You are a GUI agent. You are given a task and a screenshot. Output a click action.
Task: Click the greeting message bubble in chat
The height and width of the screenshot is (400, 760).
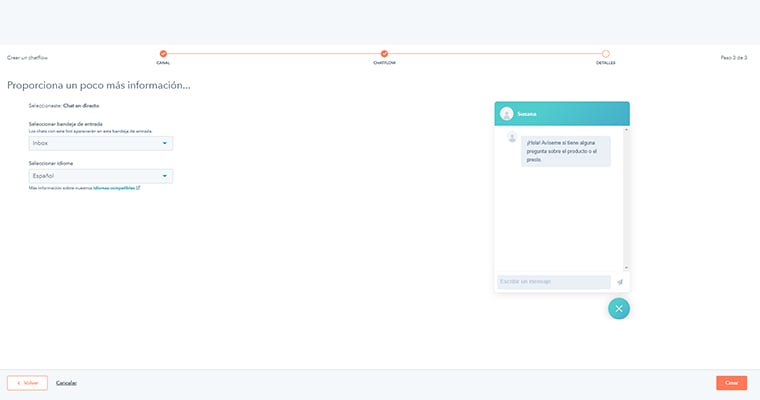565,151
